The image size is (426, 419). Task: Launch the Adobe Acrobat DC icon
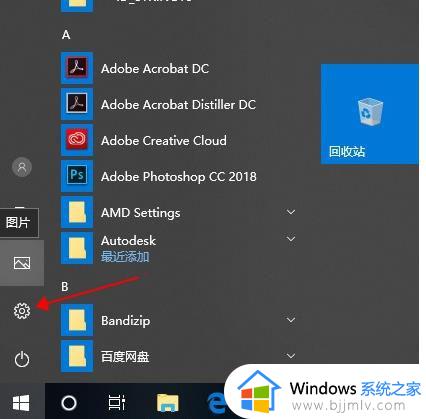77,68
